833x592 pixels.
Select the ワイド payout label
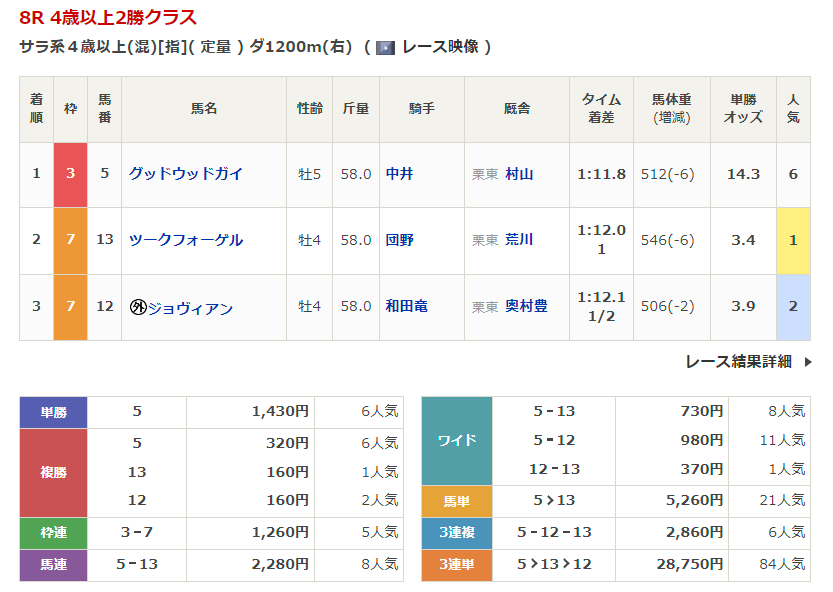(x=457, y=440)
